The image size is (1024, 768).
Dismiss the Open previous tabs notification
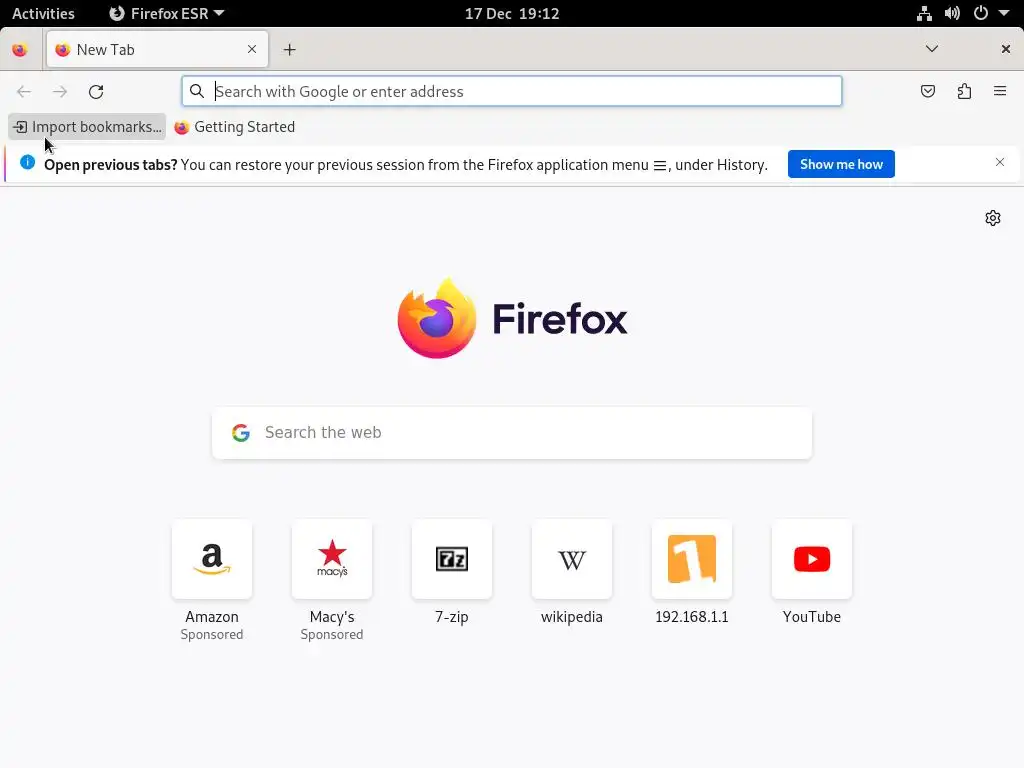point(1000,162)
